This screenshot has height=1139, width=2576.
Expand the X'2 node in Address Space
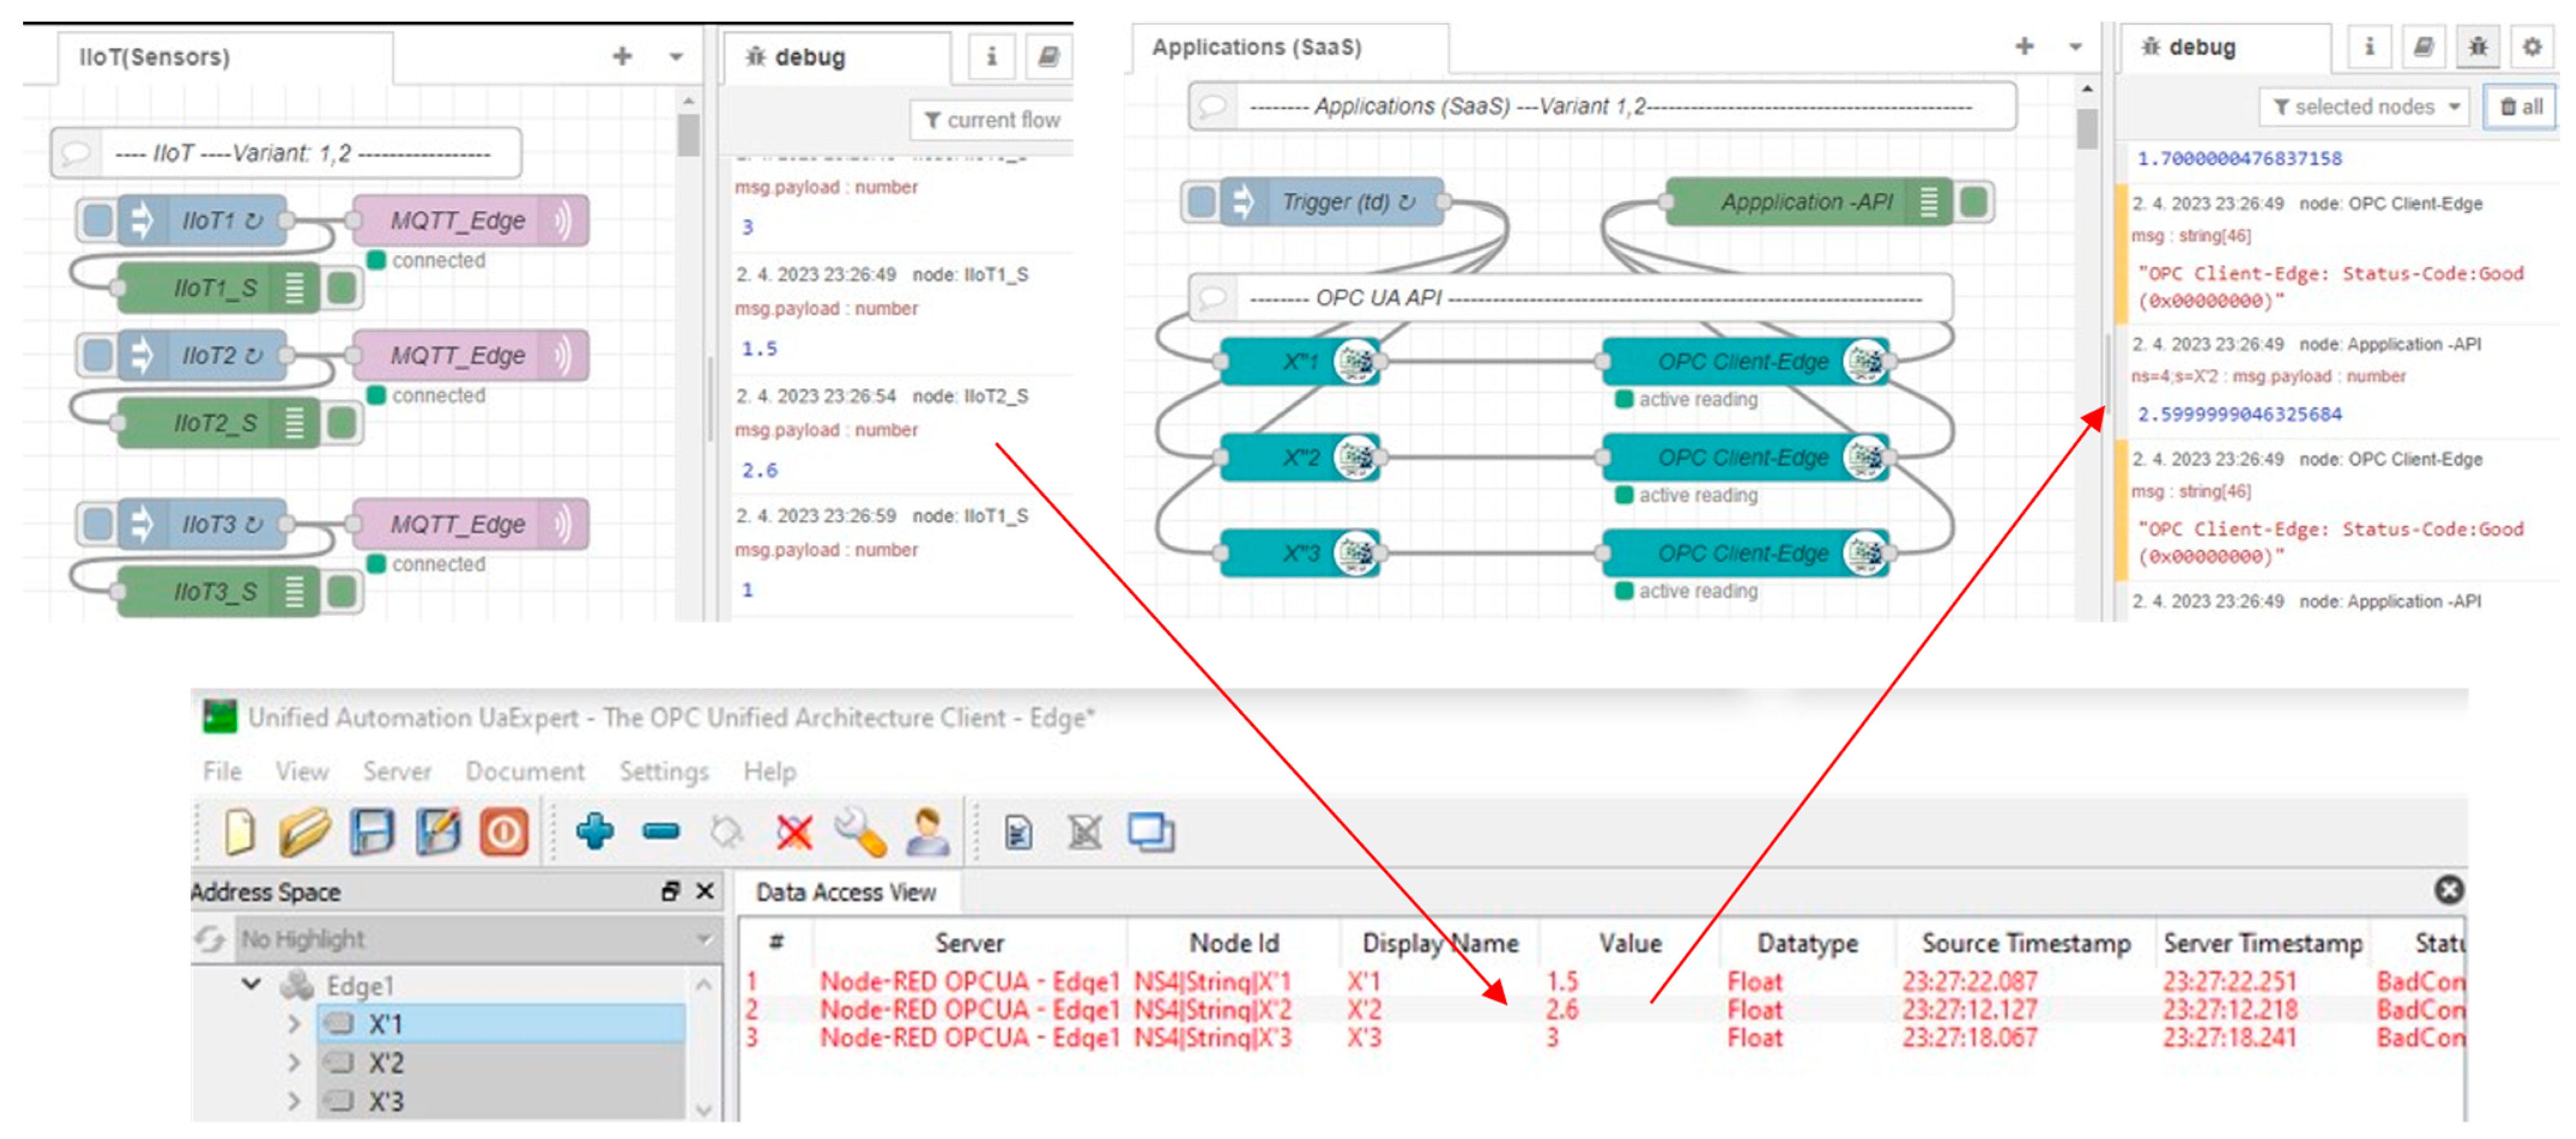pyautogui.click(x=294, y=1062)
